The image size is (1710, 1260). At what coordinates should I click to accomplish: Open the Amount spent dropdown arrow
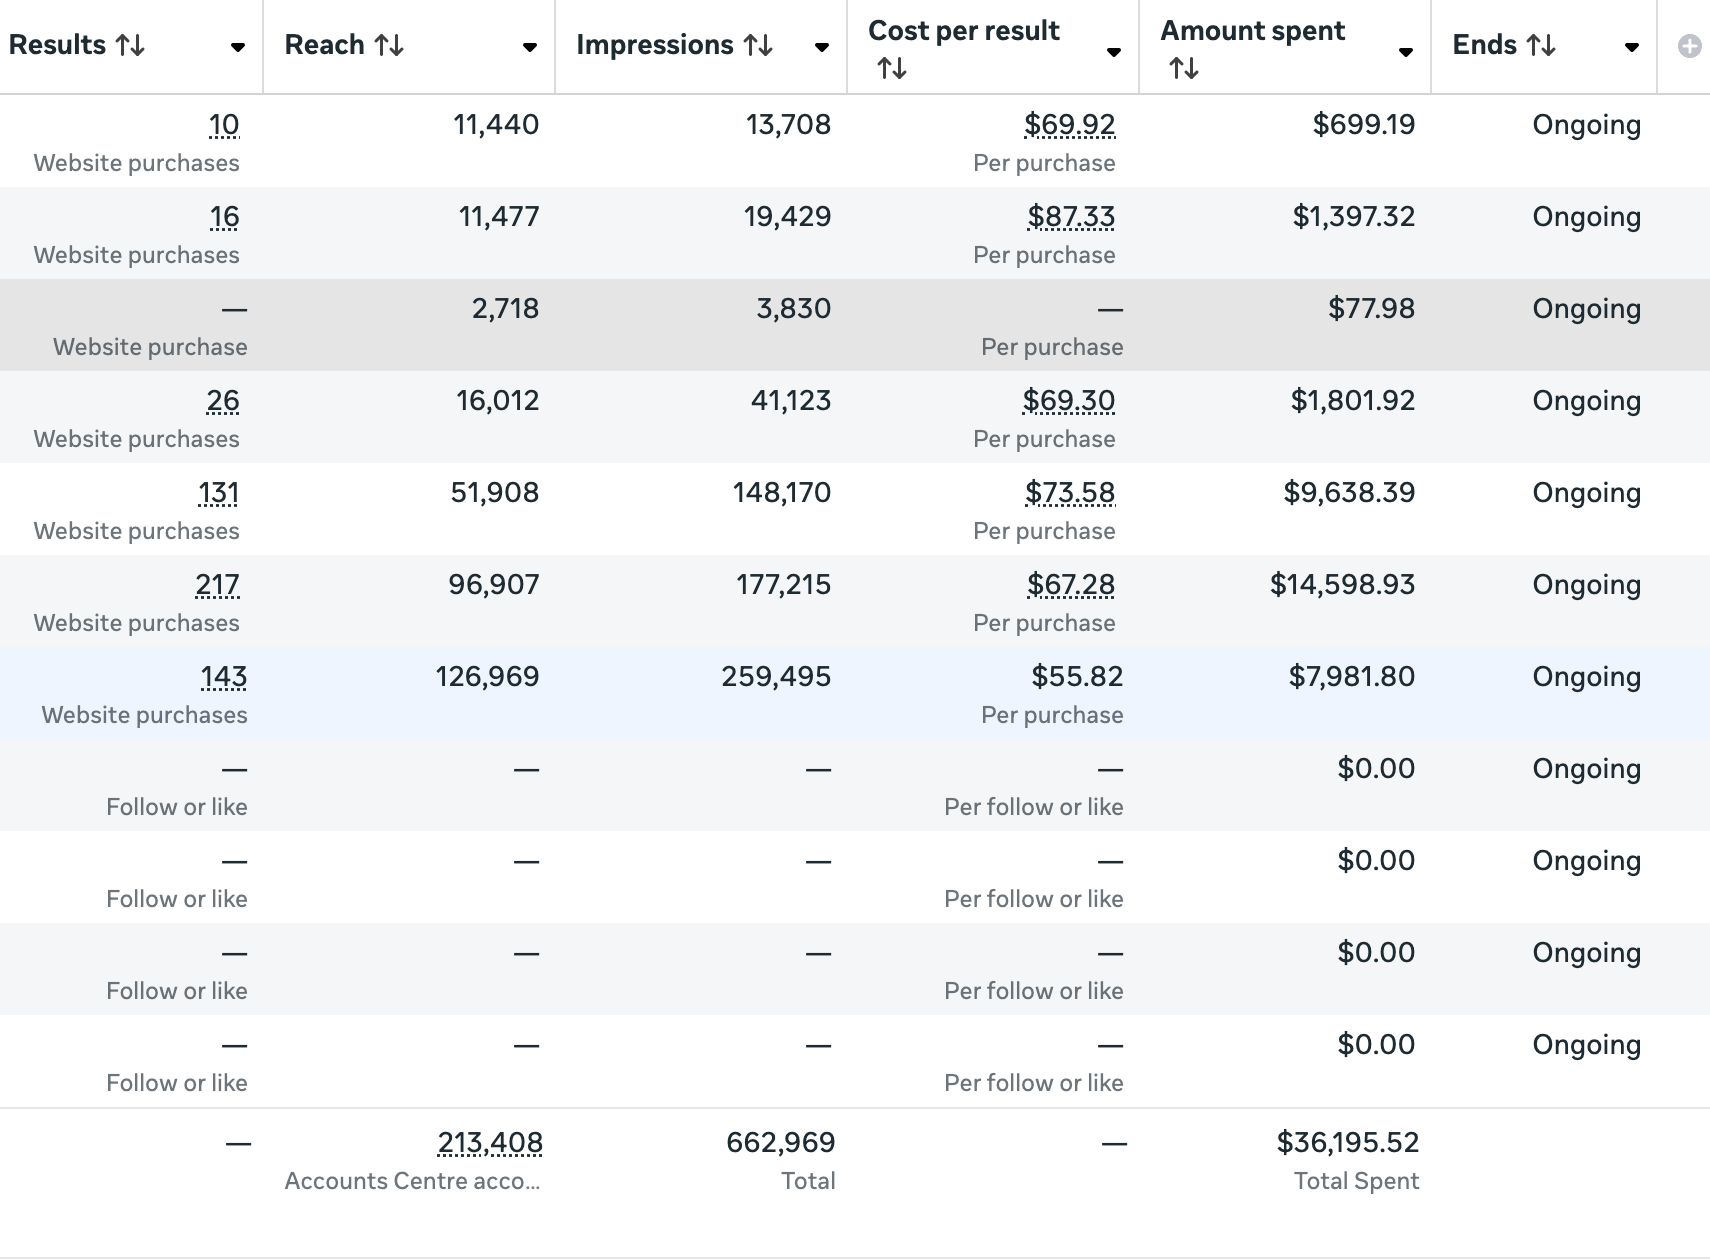[x=1406, y=52]
